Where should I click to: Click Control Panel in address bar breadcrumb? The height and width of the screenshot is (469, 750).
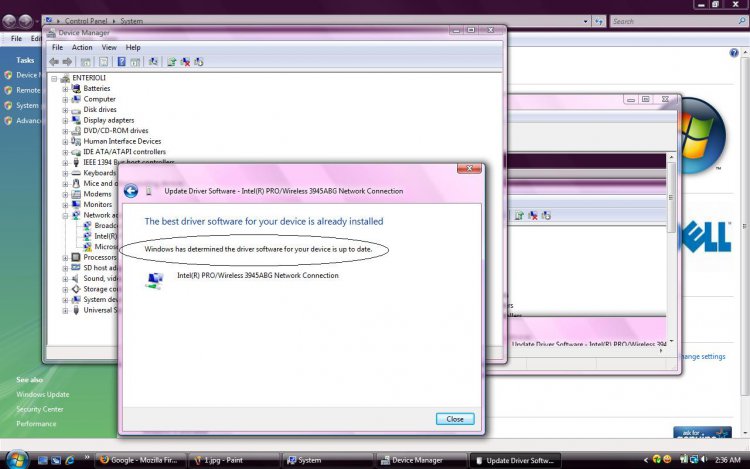(x=86, y=21)
